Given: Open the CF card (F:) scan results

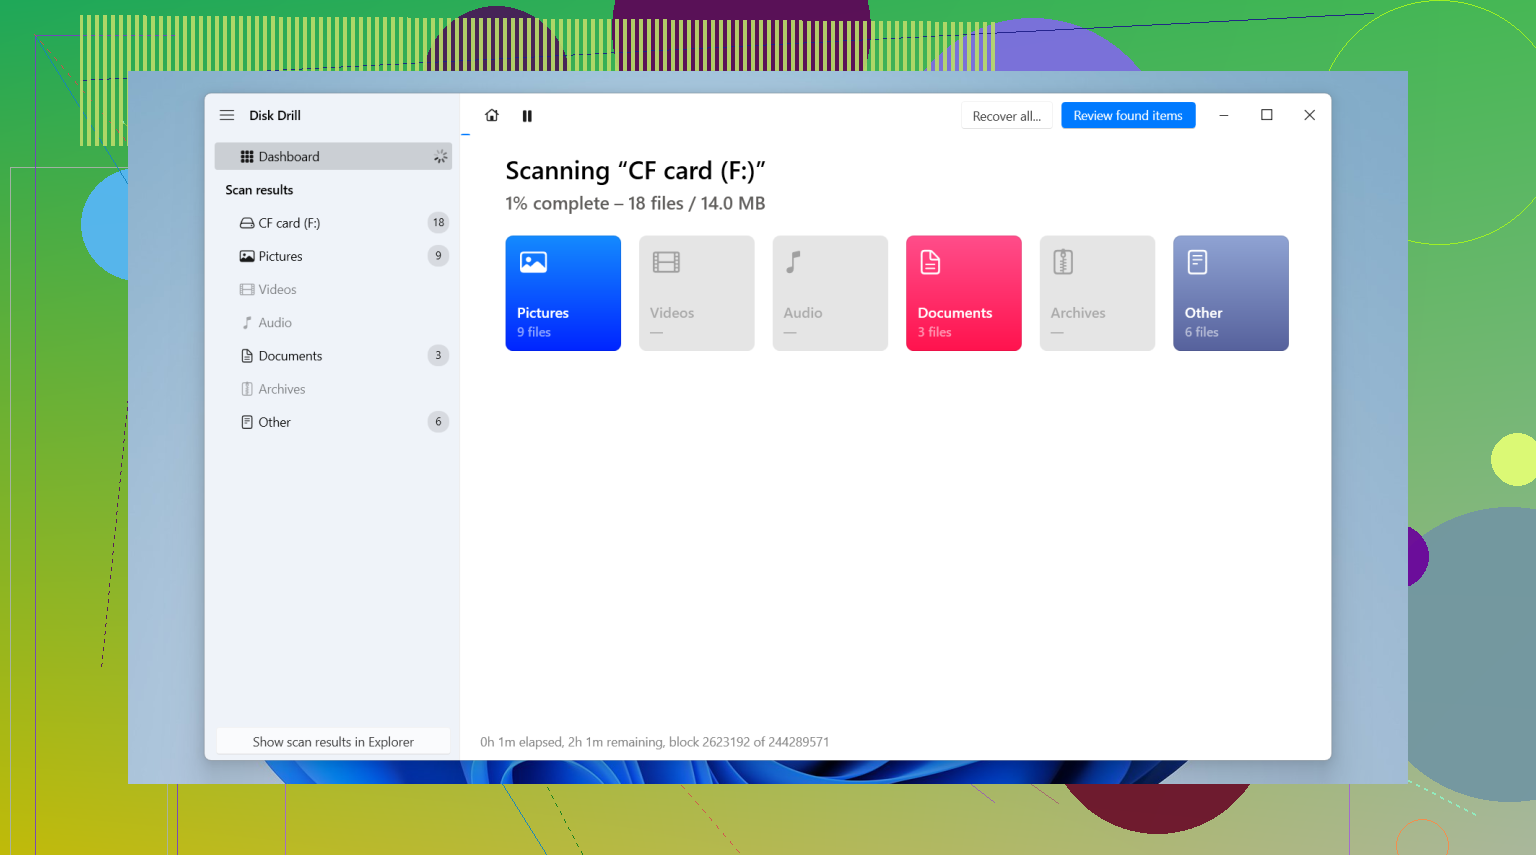Looking at the screenshot, I should click(x=333, y=223).
